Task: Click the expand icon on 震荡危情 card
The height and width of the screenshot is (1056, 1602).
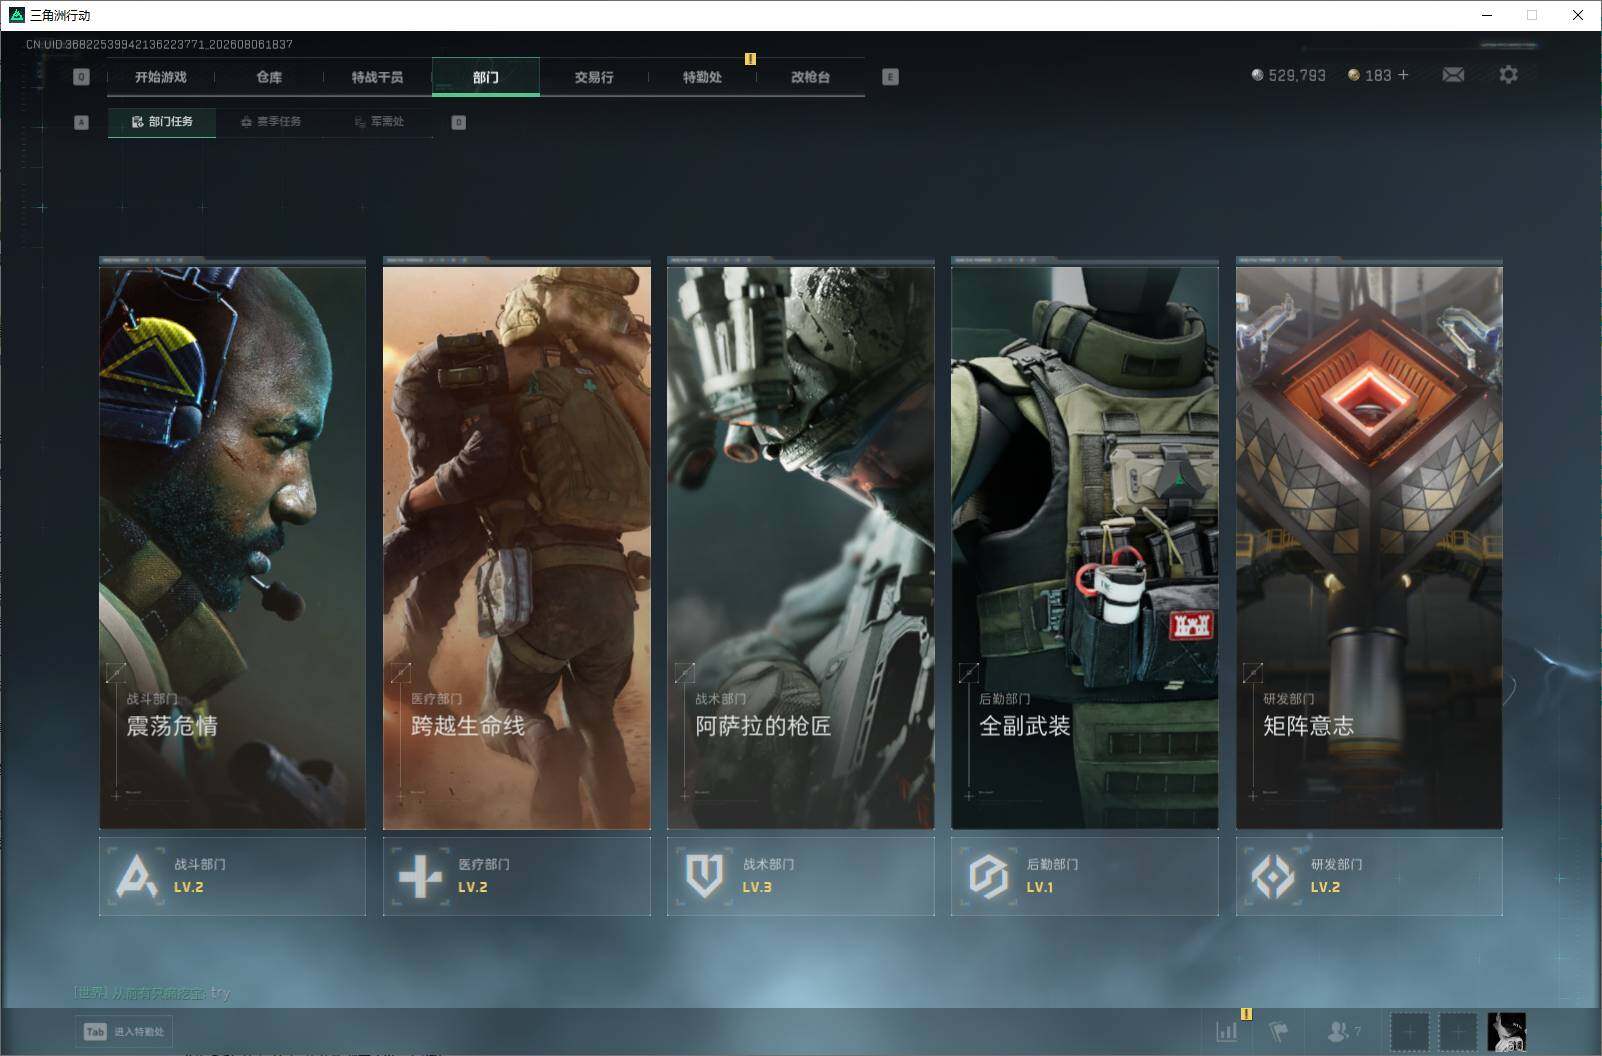Action: point(116,673)
